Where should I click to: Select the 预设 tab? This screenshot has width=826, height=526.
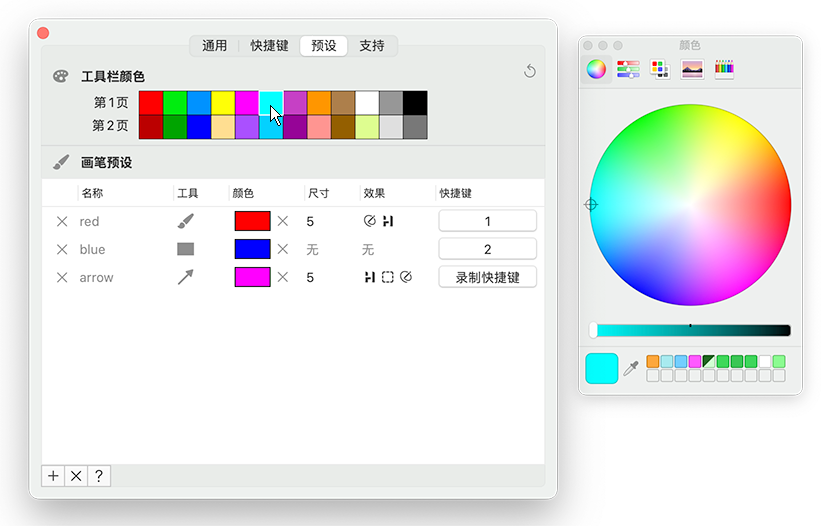[323, 46]
